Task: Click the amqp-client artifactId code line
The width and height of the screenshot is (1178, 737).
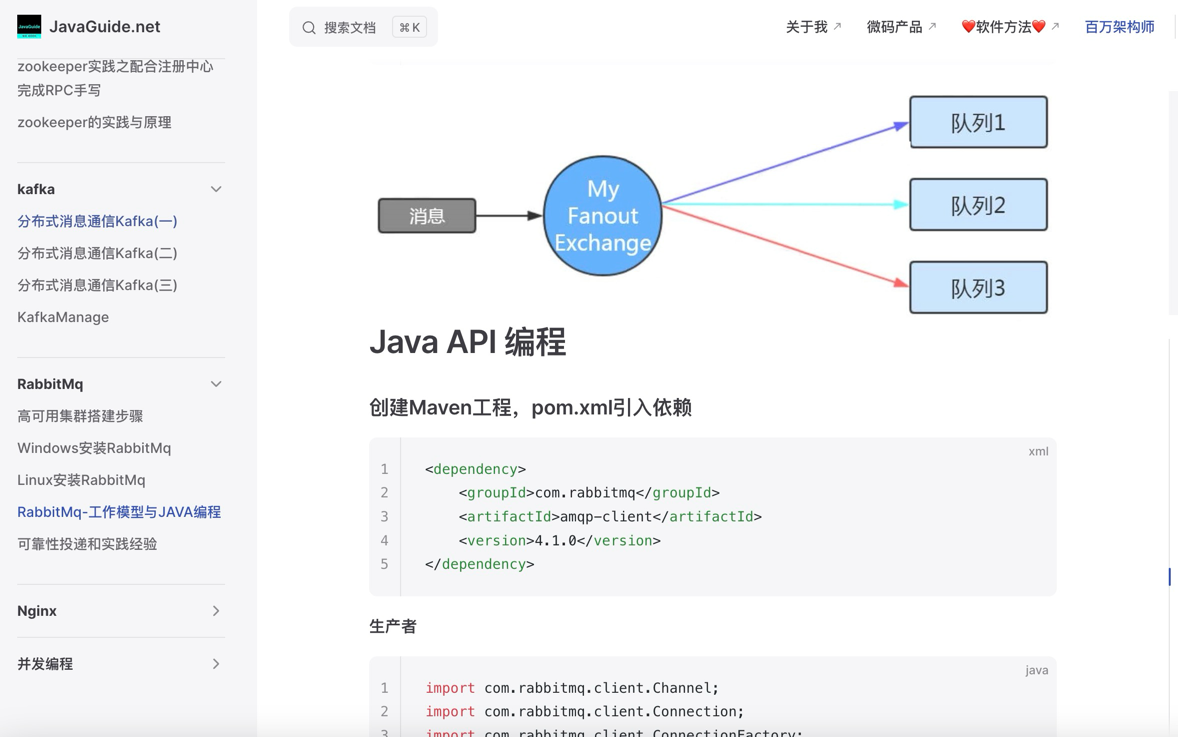Action: pos(610,517)
